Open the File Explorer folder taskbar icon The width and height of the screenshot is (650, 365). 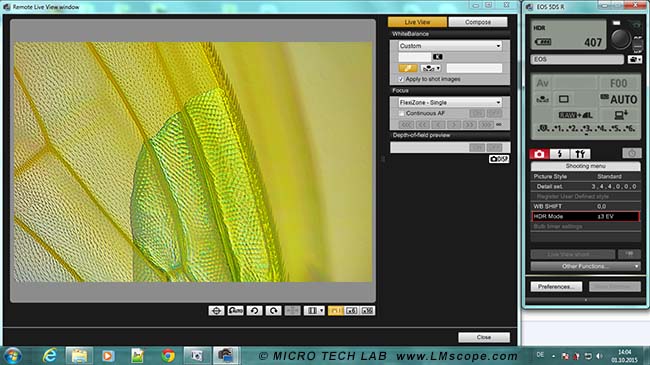point(79,355)
